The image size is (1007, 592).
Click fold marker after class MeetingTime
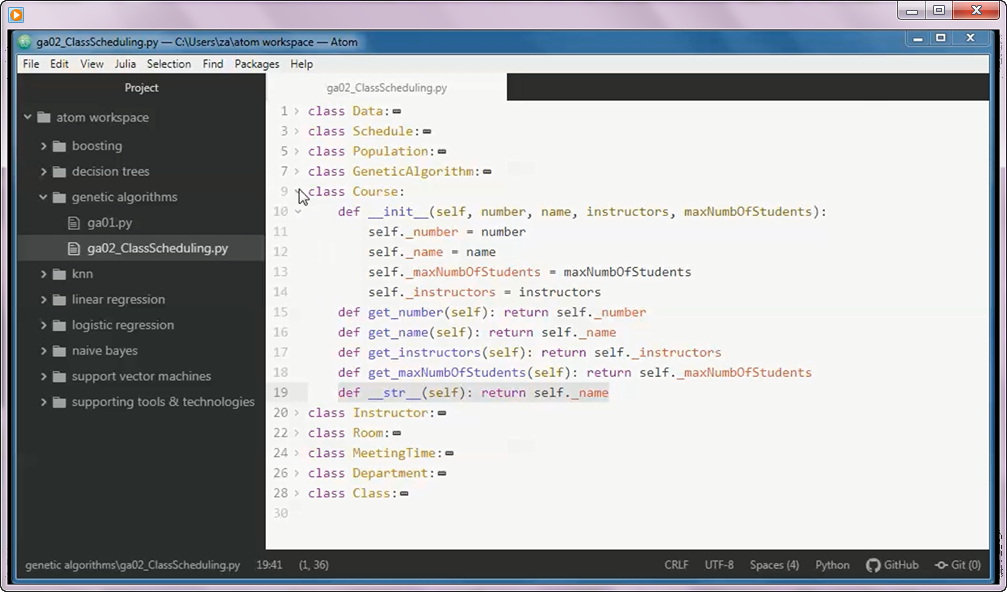[450, 454]
